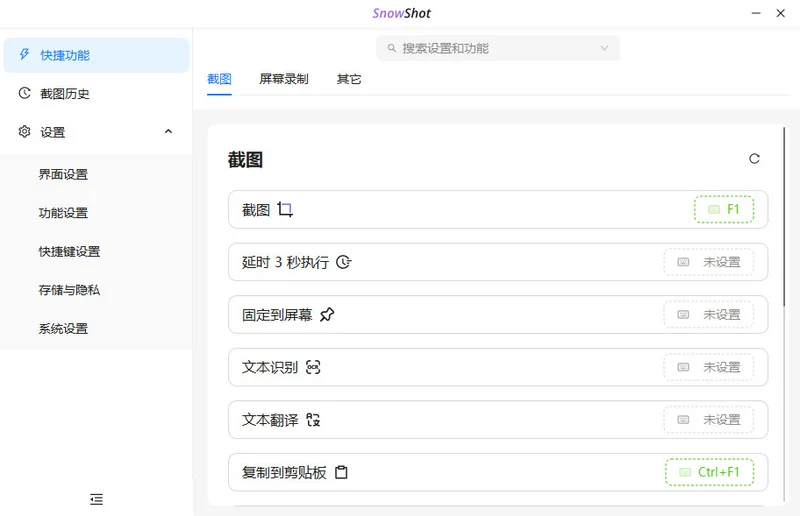Click the translate icon beside 文本翻译
Screen dimensions: 800x516
[x=313, y=420]
